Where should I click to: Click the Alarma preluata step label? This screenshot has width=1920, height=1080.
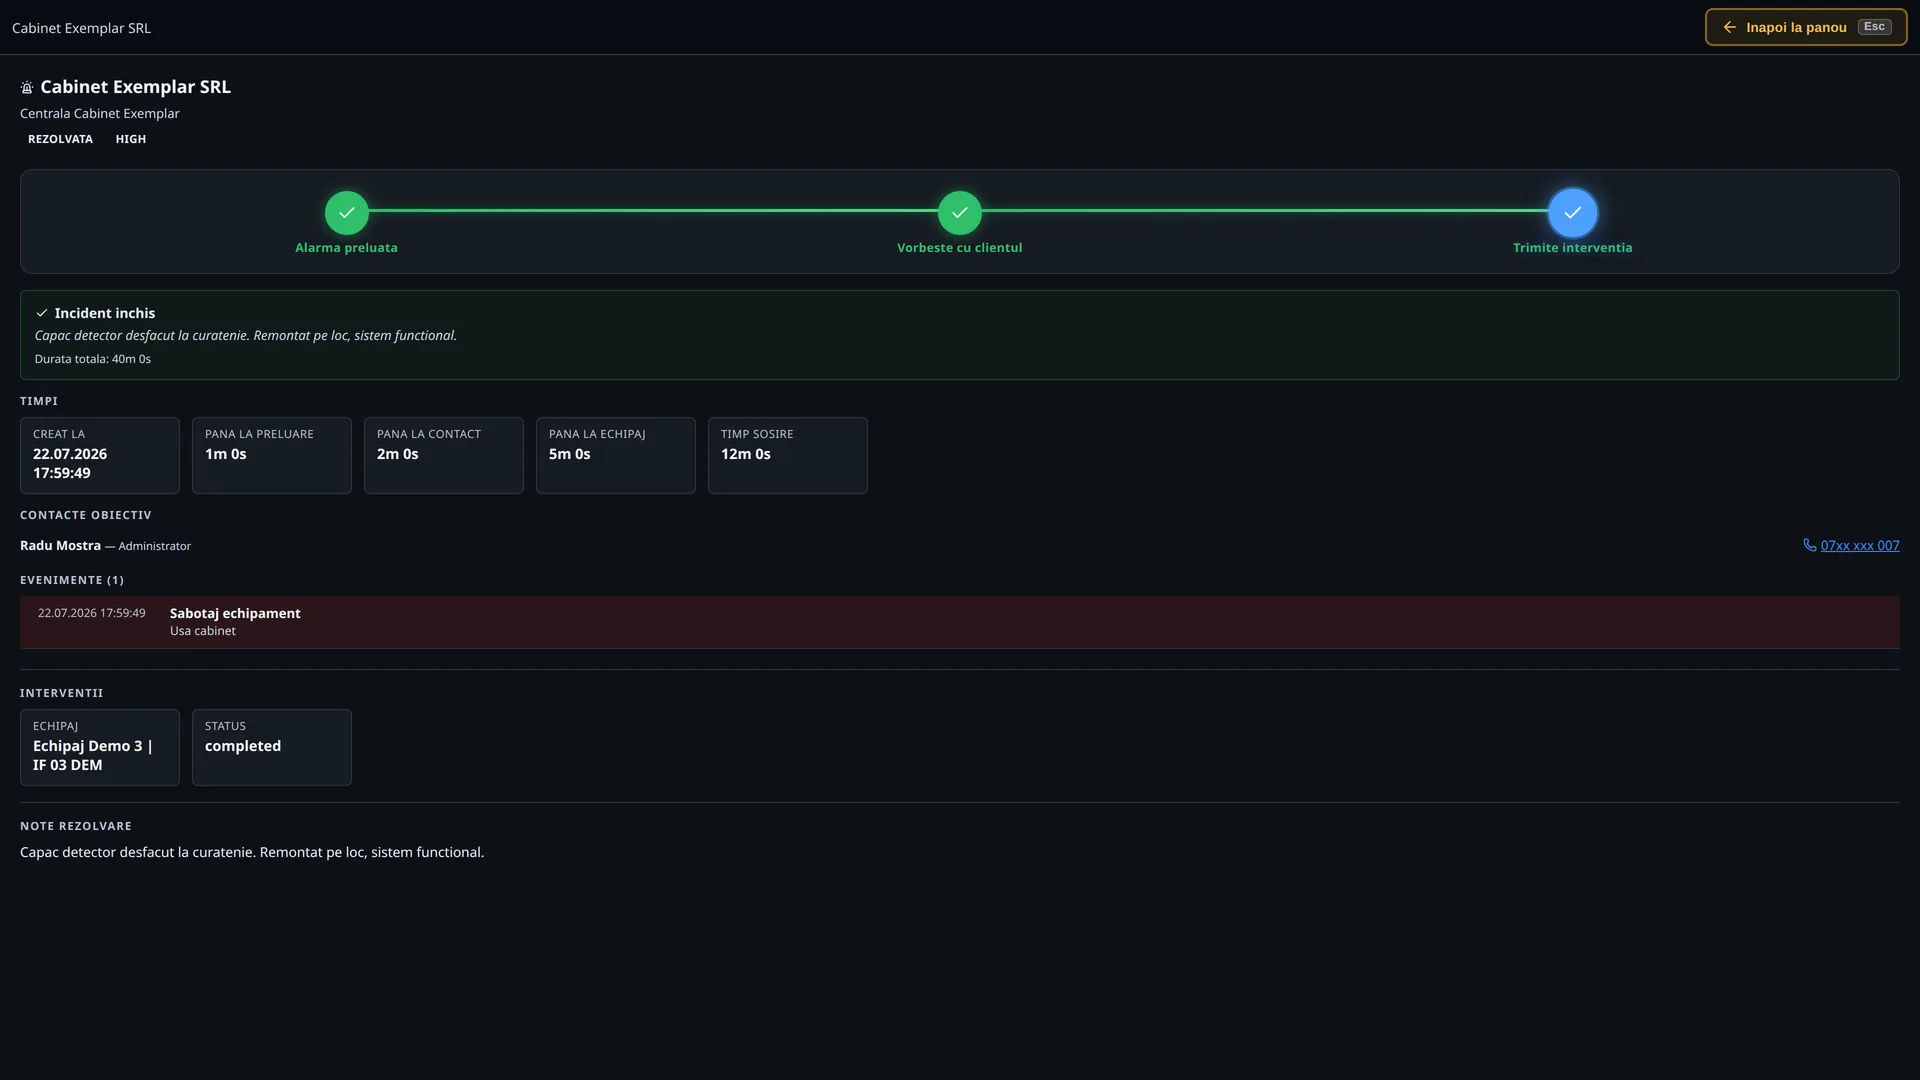[346, 247]
